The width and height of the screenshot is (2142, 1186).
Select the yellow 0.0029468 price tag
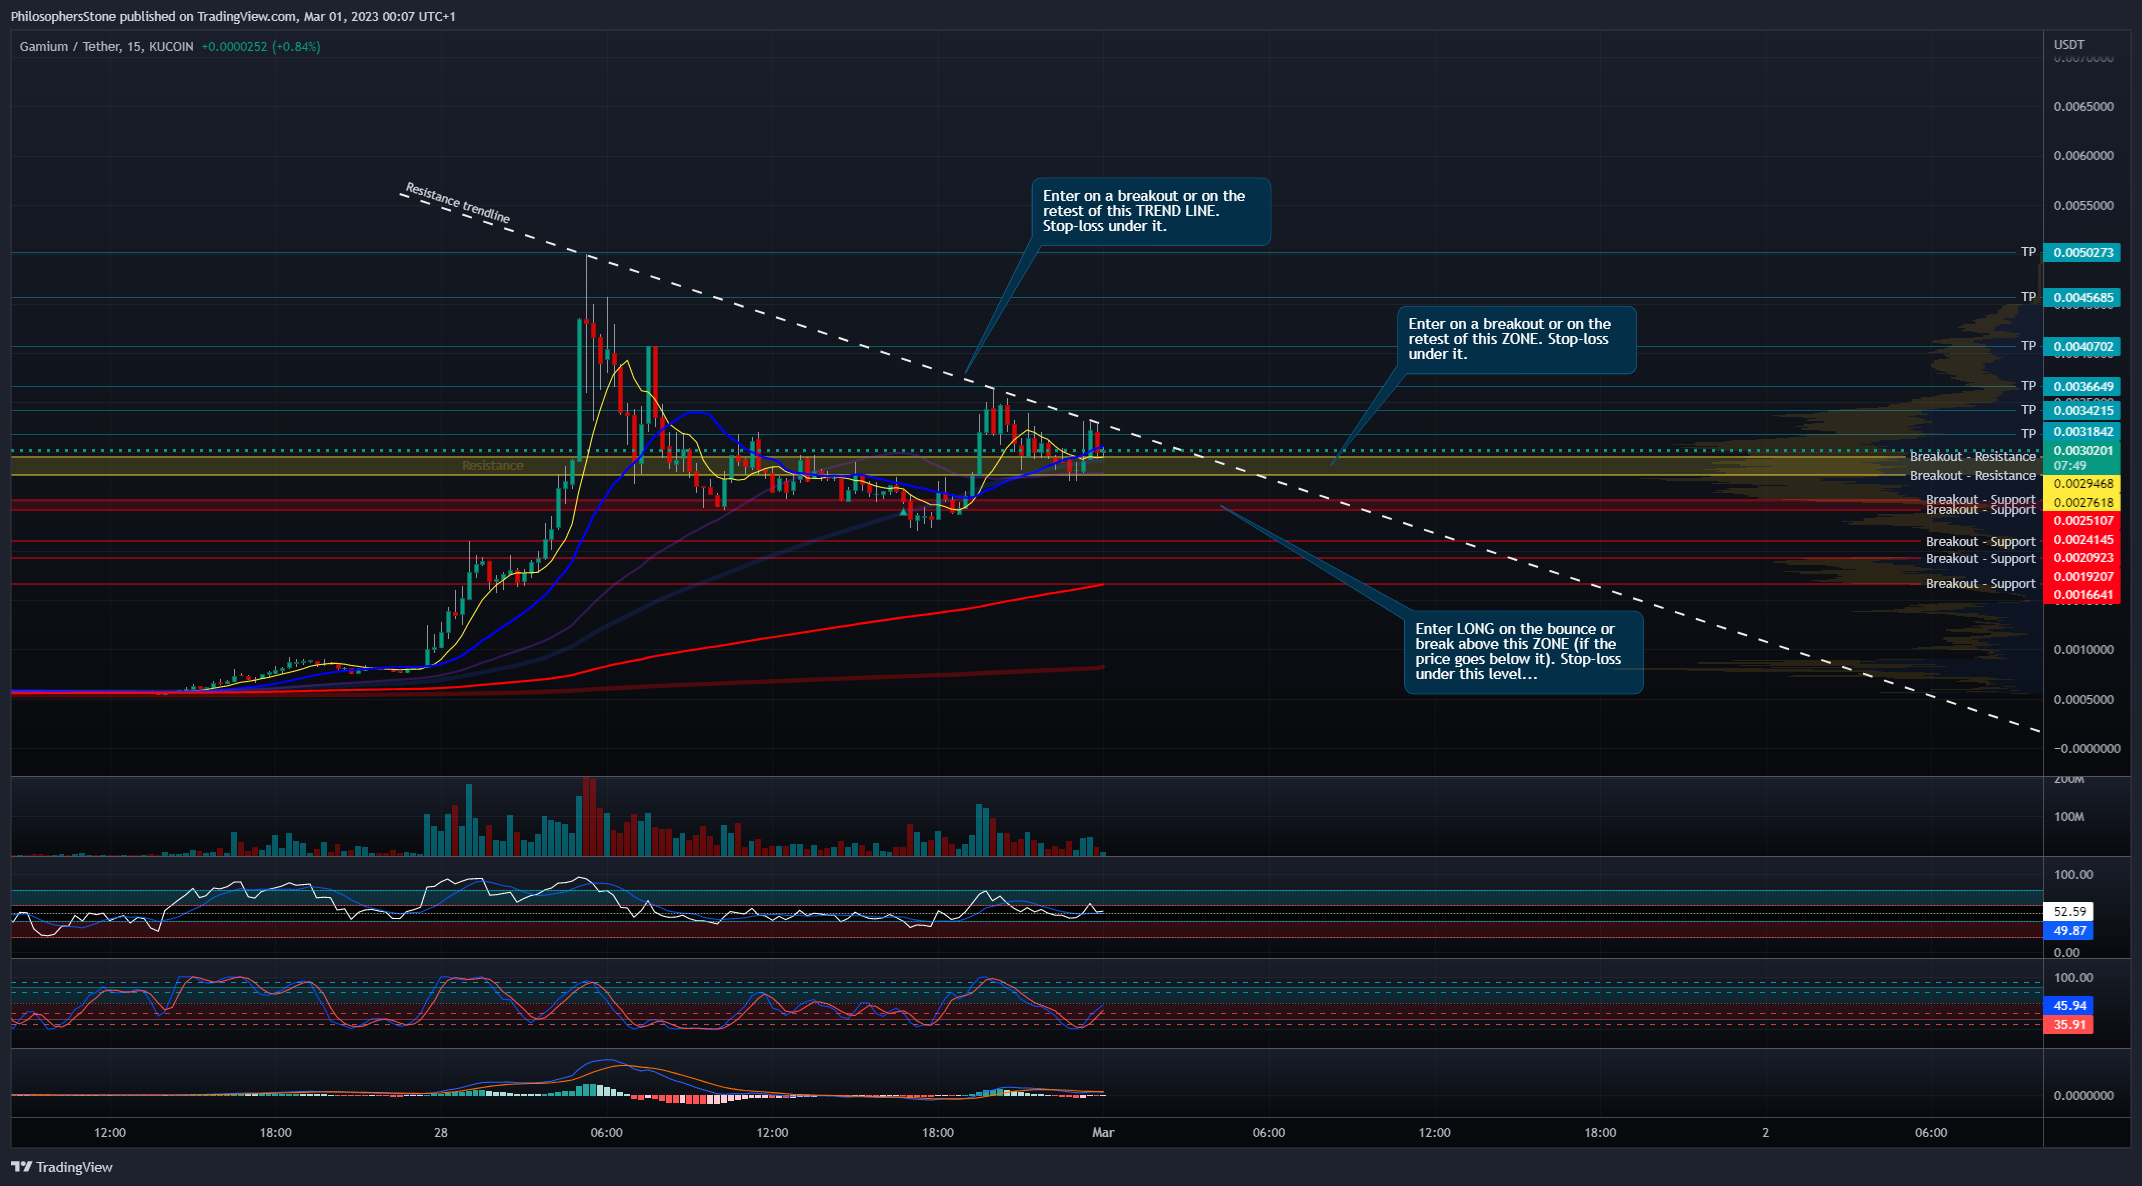click(2083, 484)
